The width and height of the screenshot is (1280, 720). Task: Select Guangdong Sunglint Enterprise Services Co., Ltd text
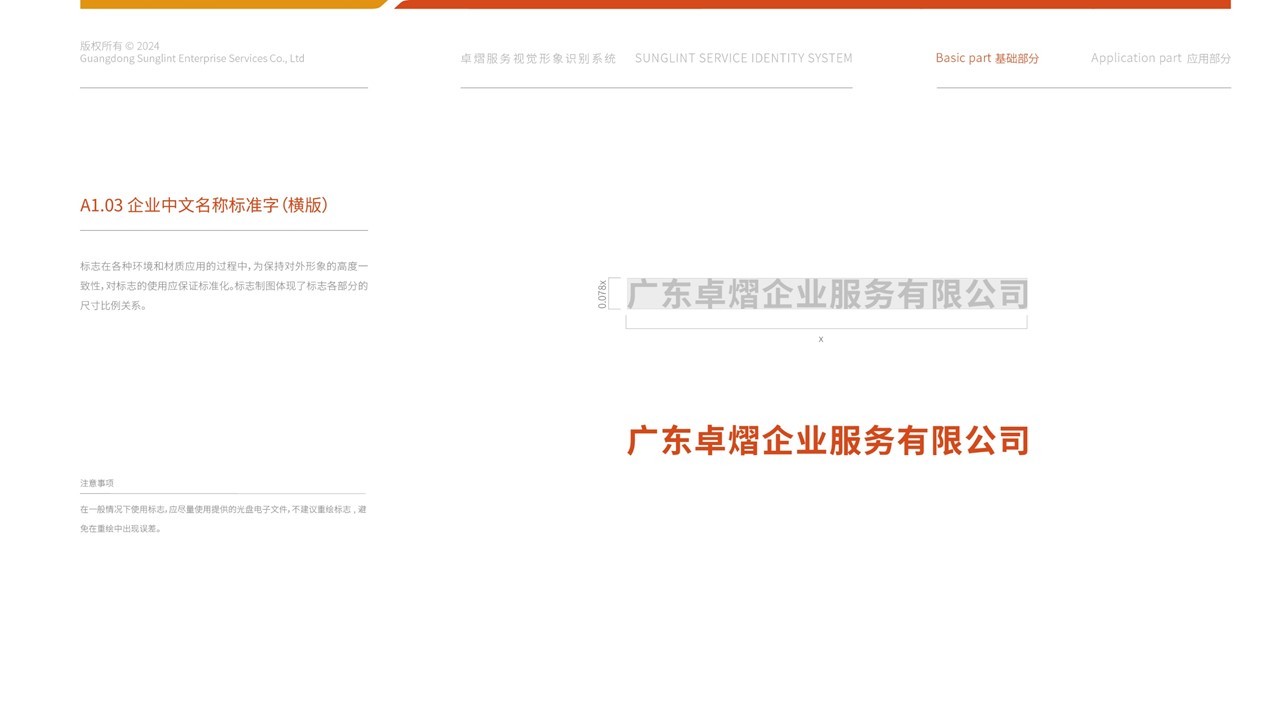(x=192, y=58)
